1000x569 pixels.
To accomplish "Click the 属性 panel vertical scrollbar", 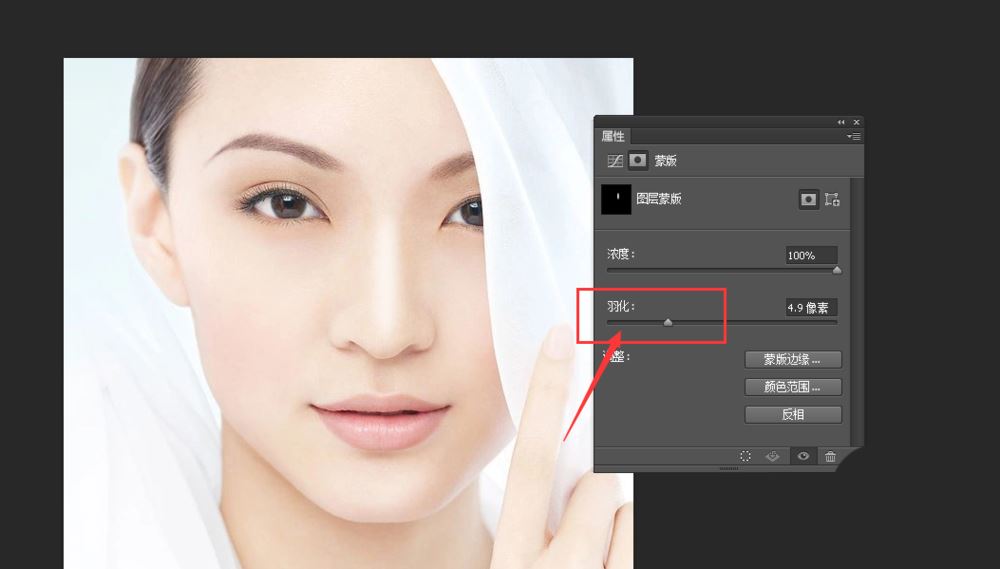I will pyautogui.click(x=856, y=311).
